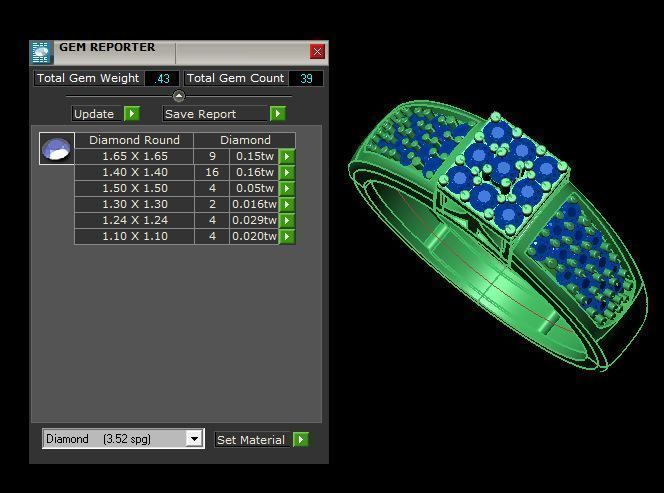Click the Diamond material column header
The height and width of the screenshot is (493, 664).
pos(245,140)
